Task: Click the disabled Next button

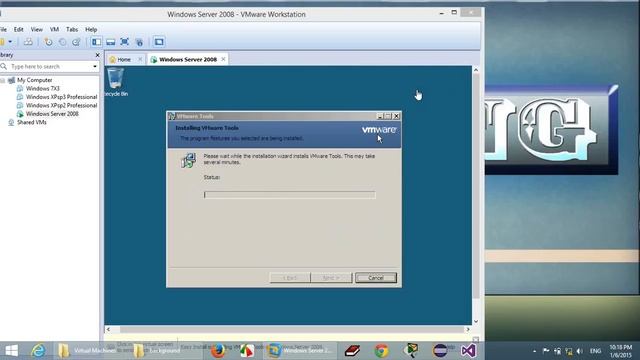Action: [x=331, y=278]
